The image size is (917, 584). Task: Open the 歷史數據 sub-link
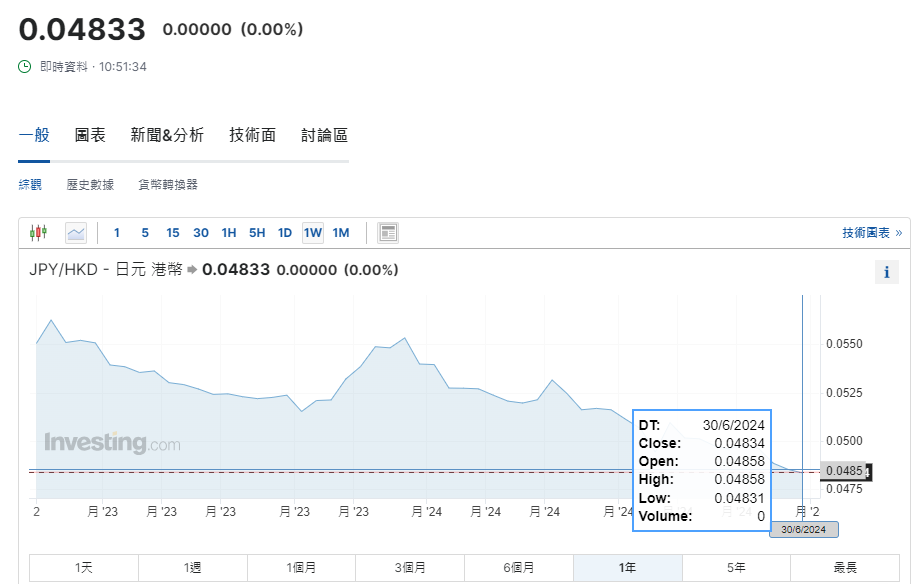pos(90,184)
